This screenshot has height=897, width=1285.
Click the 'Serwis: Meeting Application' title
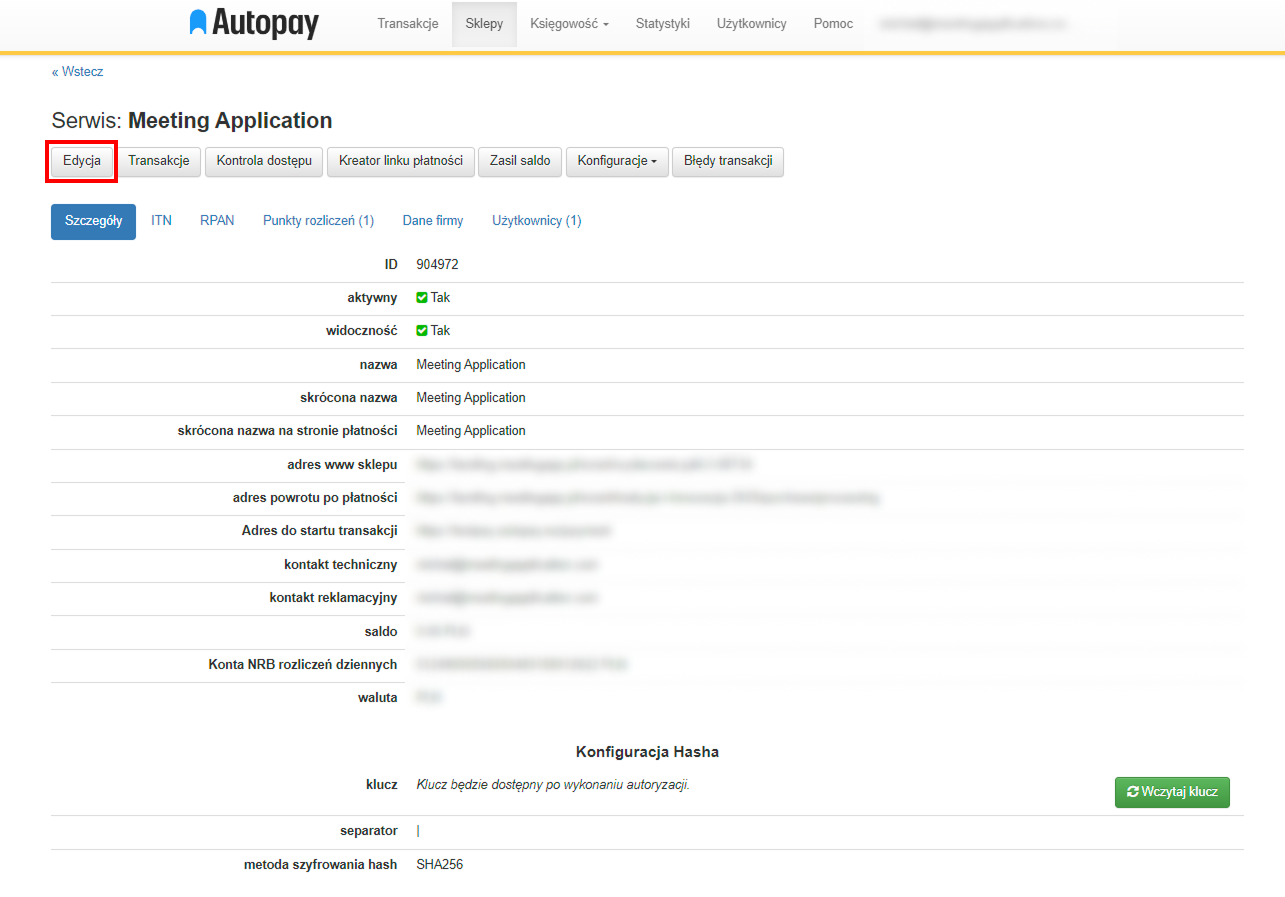pyautogui.click(x=192, y=121)
